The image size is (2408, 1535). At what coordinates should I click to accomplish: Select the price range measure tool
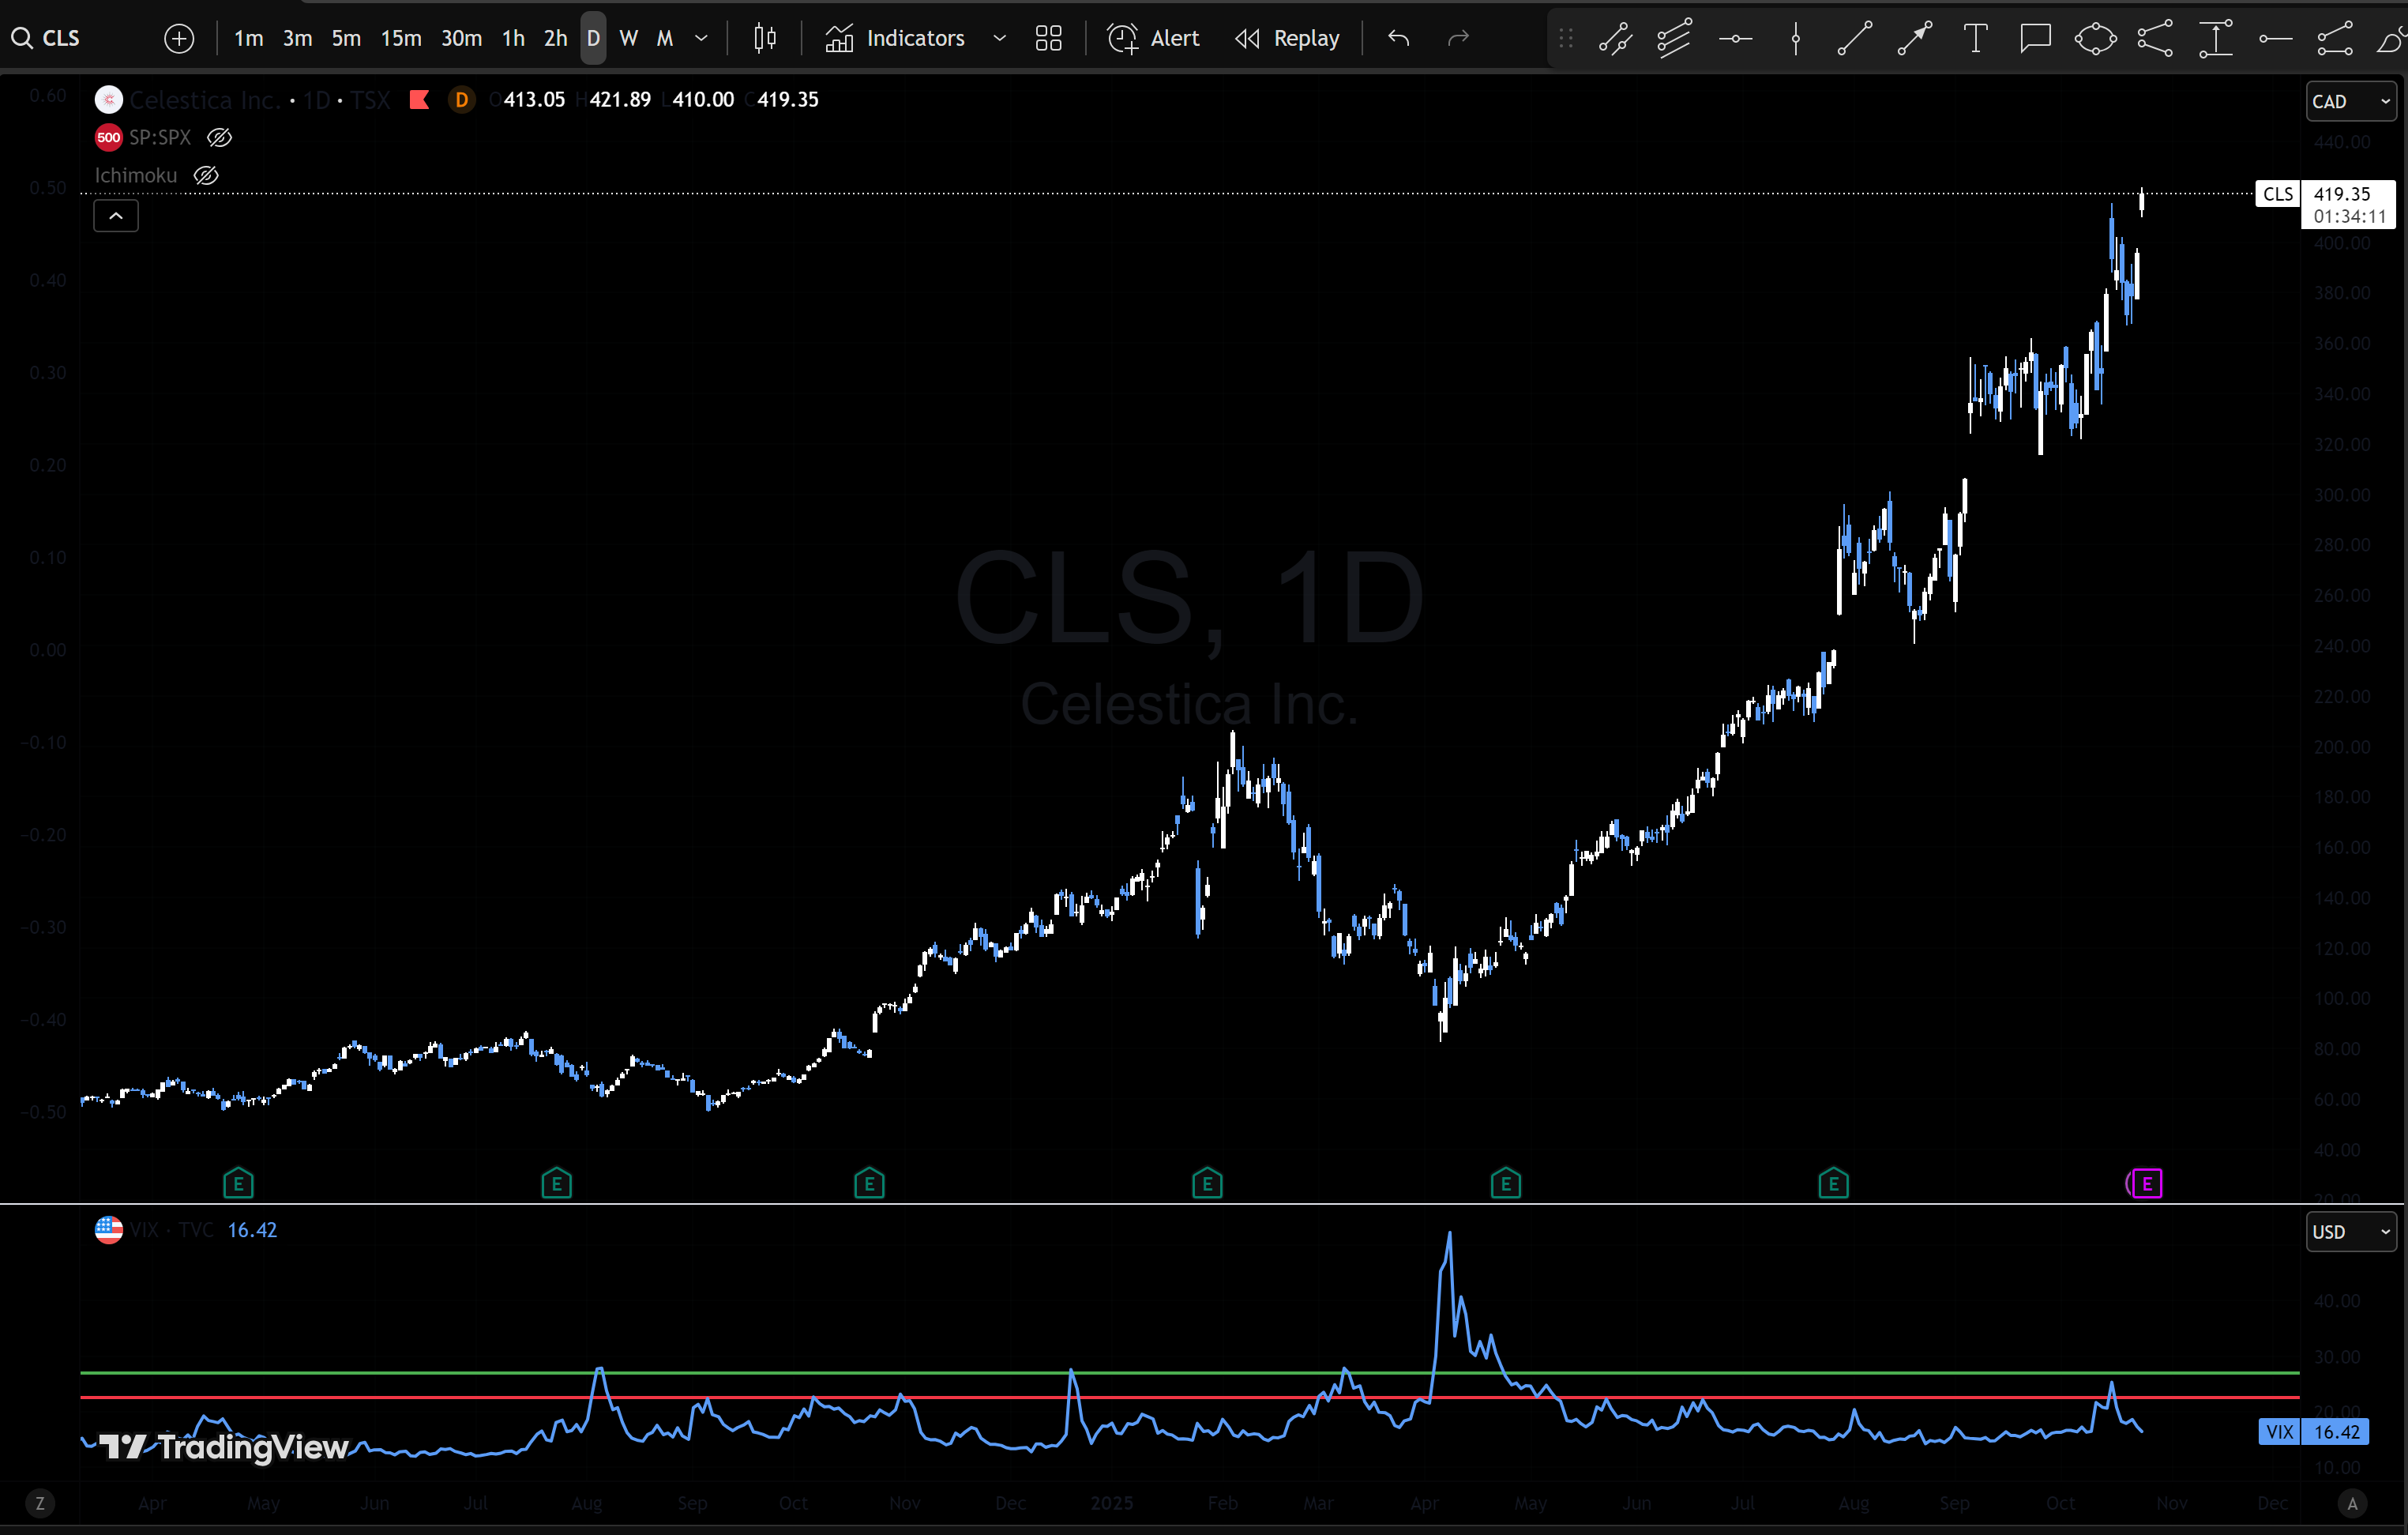[2215, 39]
